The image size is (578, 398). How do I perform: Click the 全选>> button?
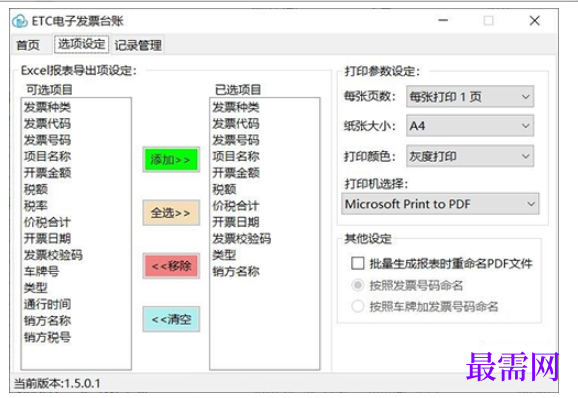point(171,213)
